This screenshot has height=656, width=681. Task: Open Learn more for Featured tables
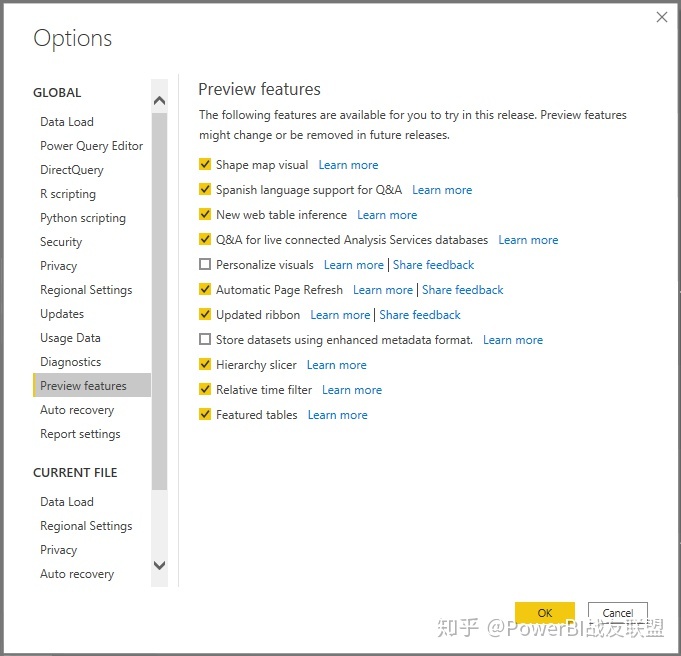click(x=337, y=415)
